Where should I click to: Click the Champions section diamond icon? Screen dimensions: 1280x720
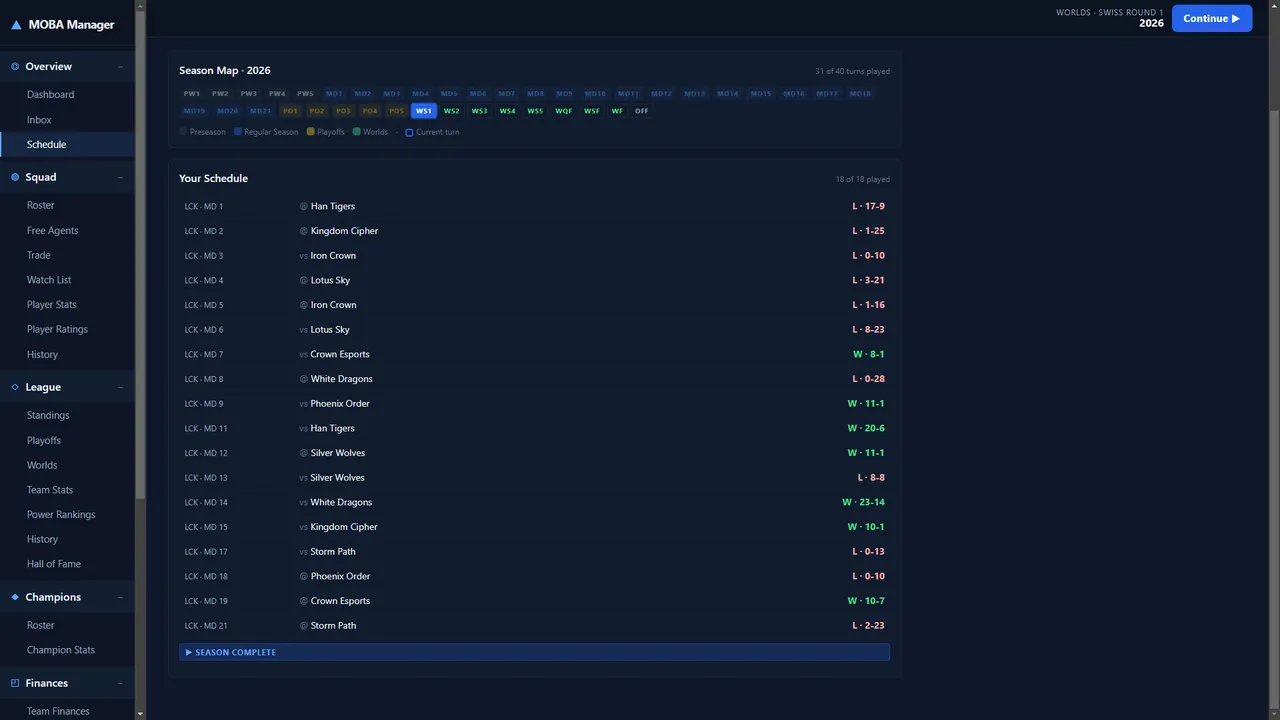15,597
